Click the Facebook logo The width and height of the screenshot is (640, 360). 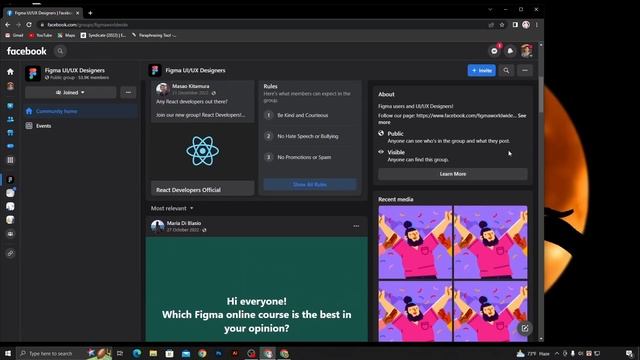pyautogui.click(x=27, y=51)
